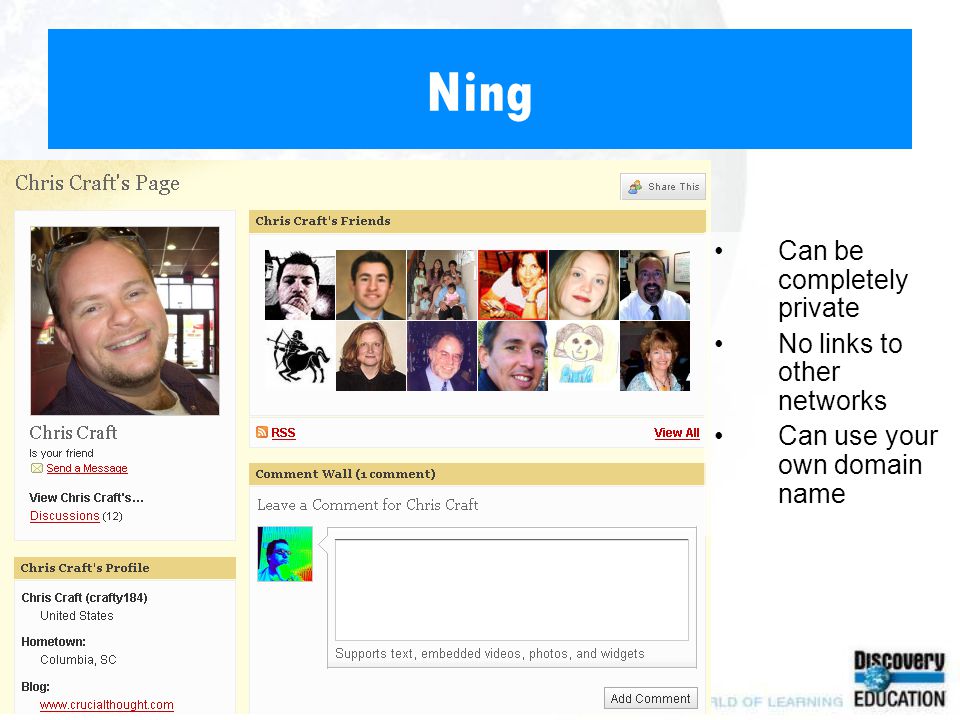The height and width of the screenshot is (720, 960).
Task: Click the envelope icon beside Send a Message
Action: coord(37,468)
